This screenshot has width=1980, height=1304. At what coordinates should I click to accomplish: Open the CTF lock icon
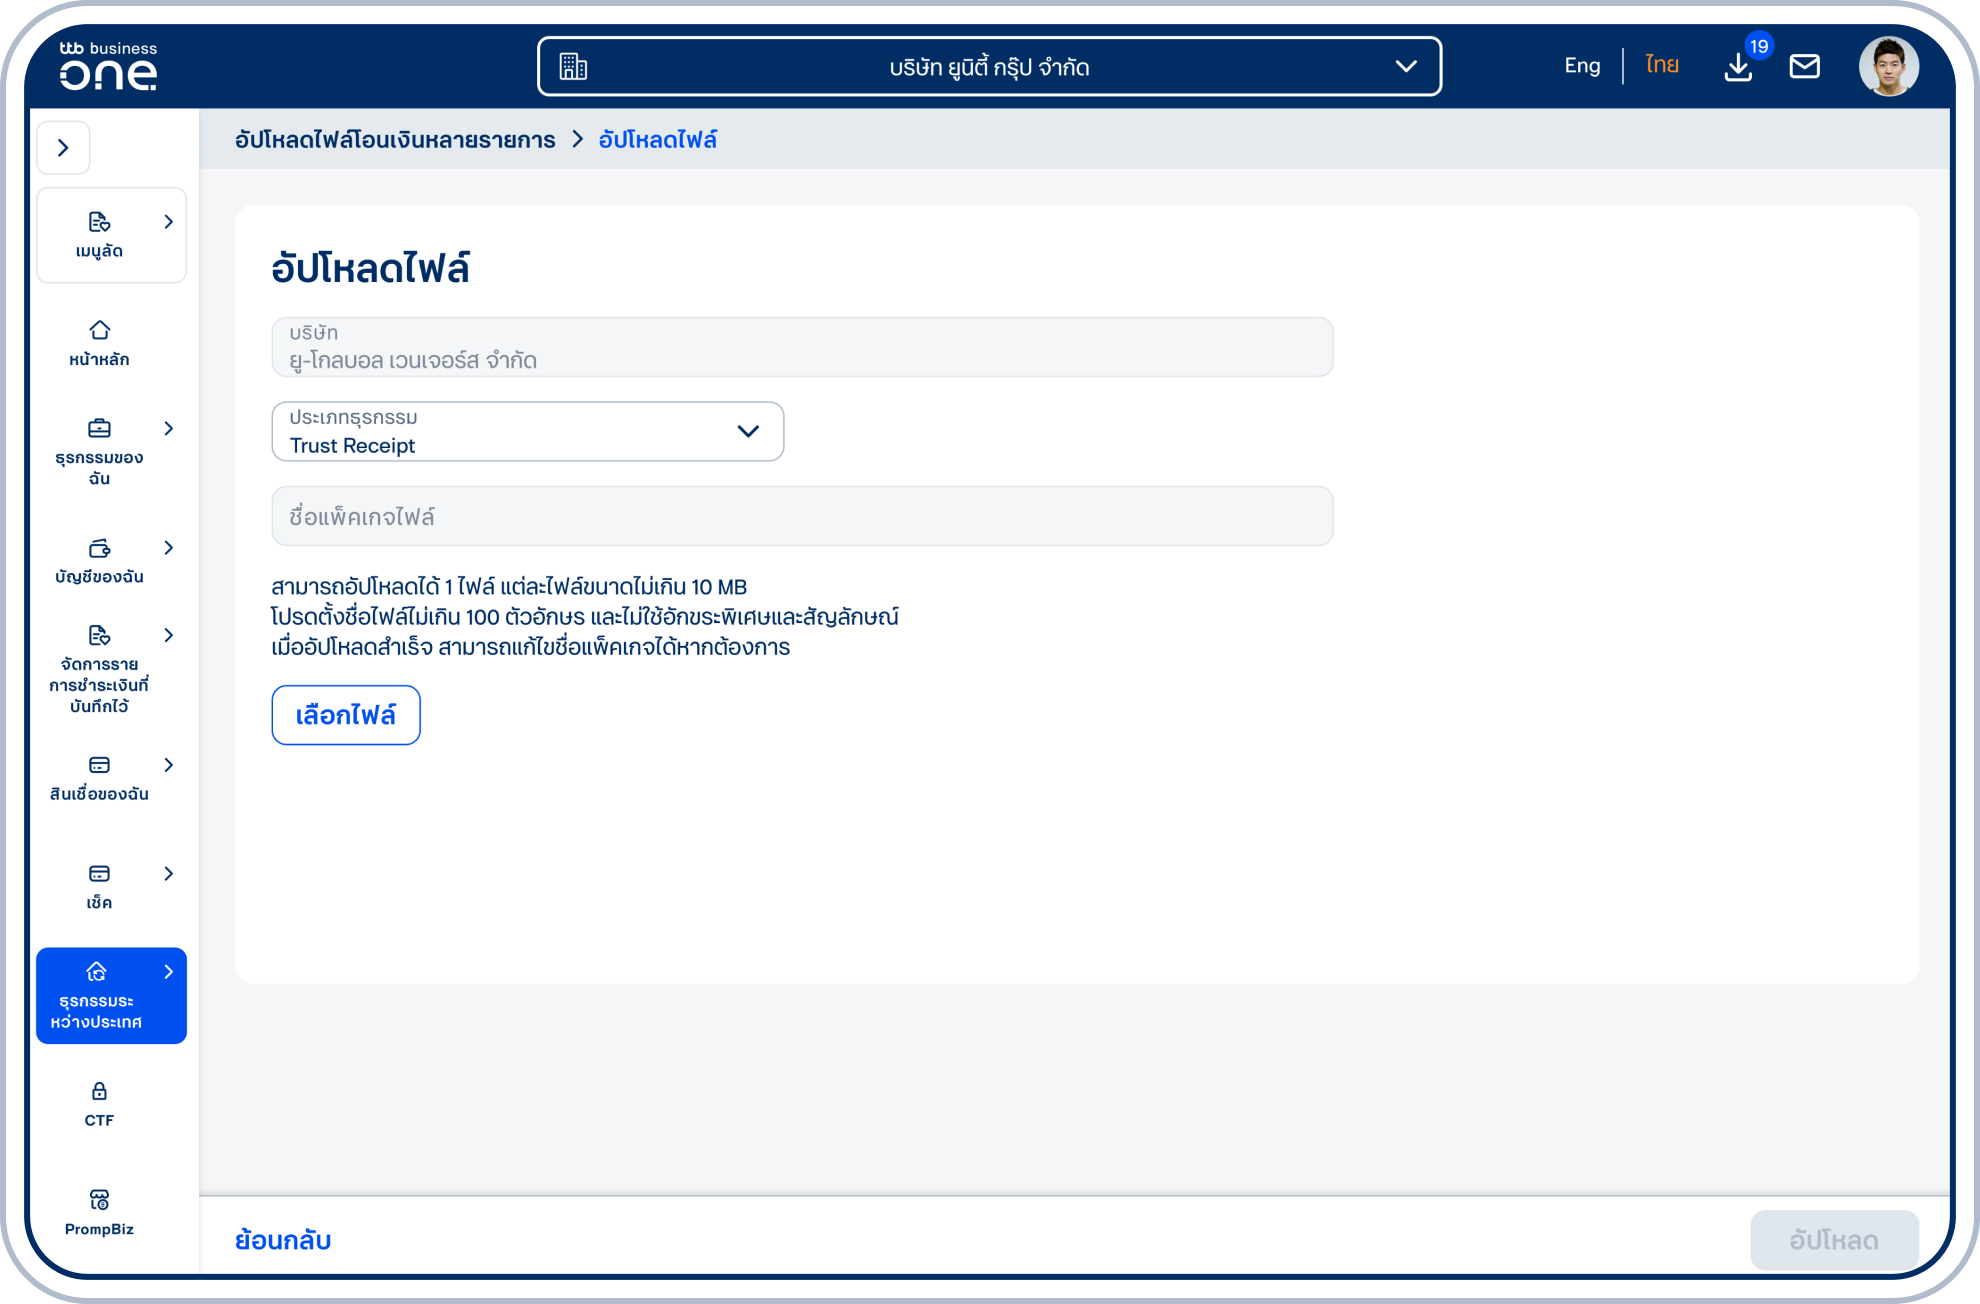coord(99,1091)
